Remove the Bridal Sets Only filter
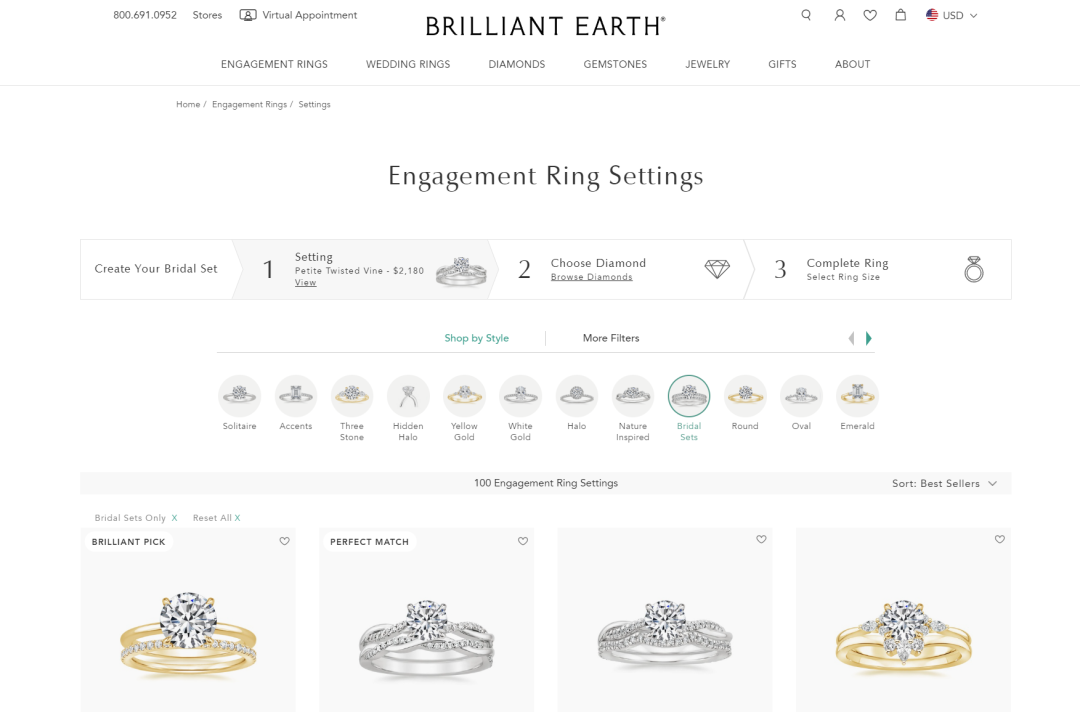 tap(174, 518)
